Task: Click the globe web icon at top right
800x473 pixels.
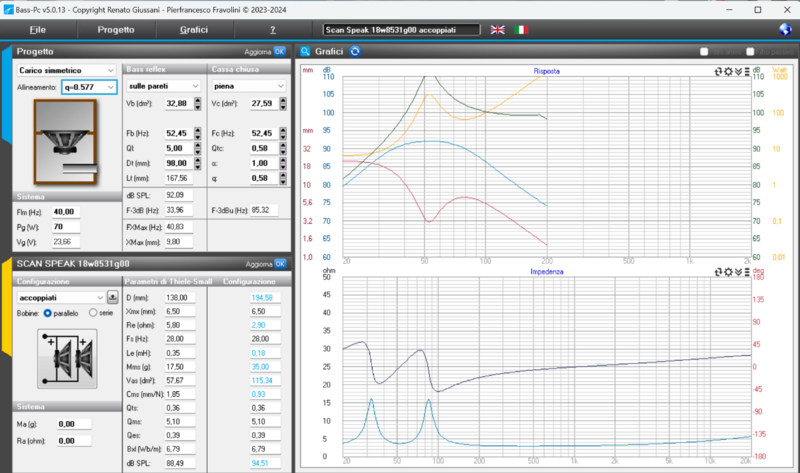Action: pos(785,30)
